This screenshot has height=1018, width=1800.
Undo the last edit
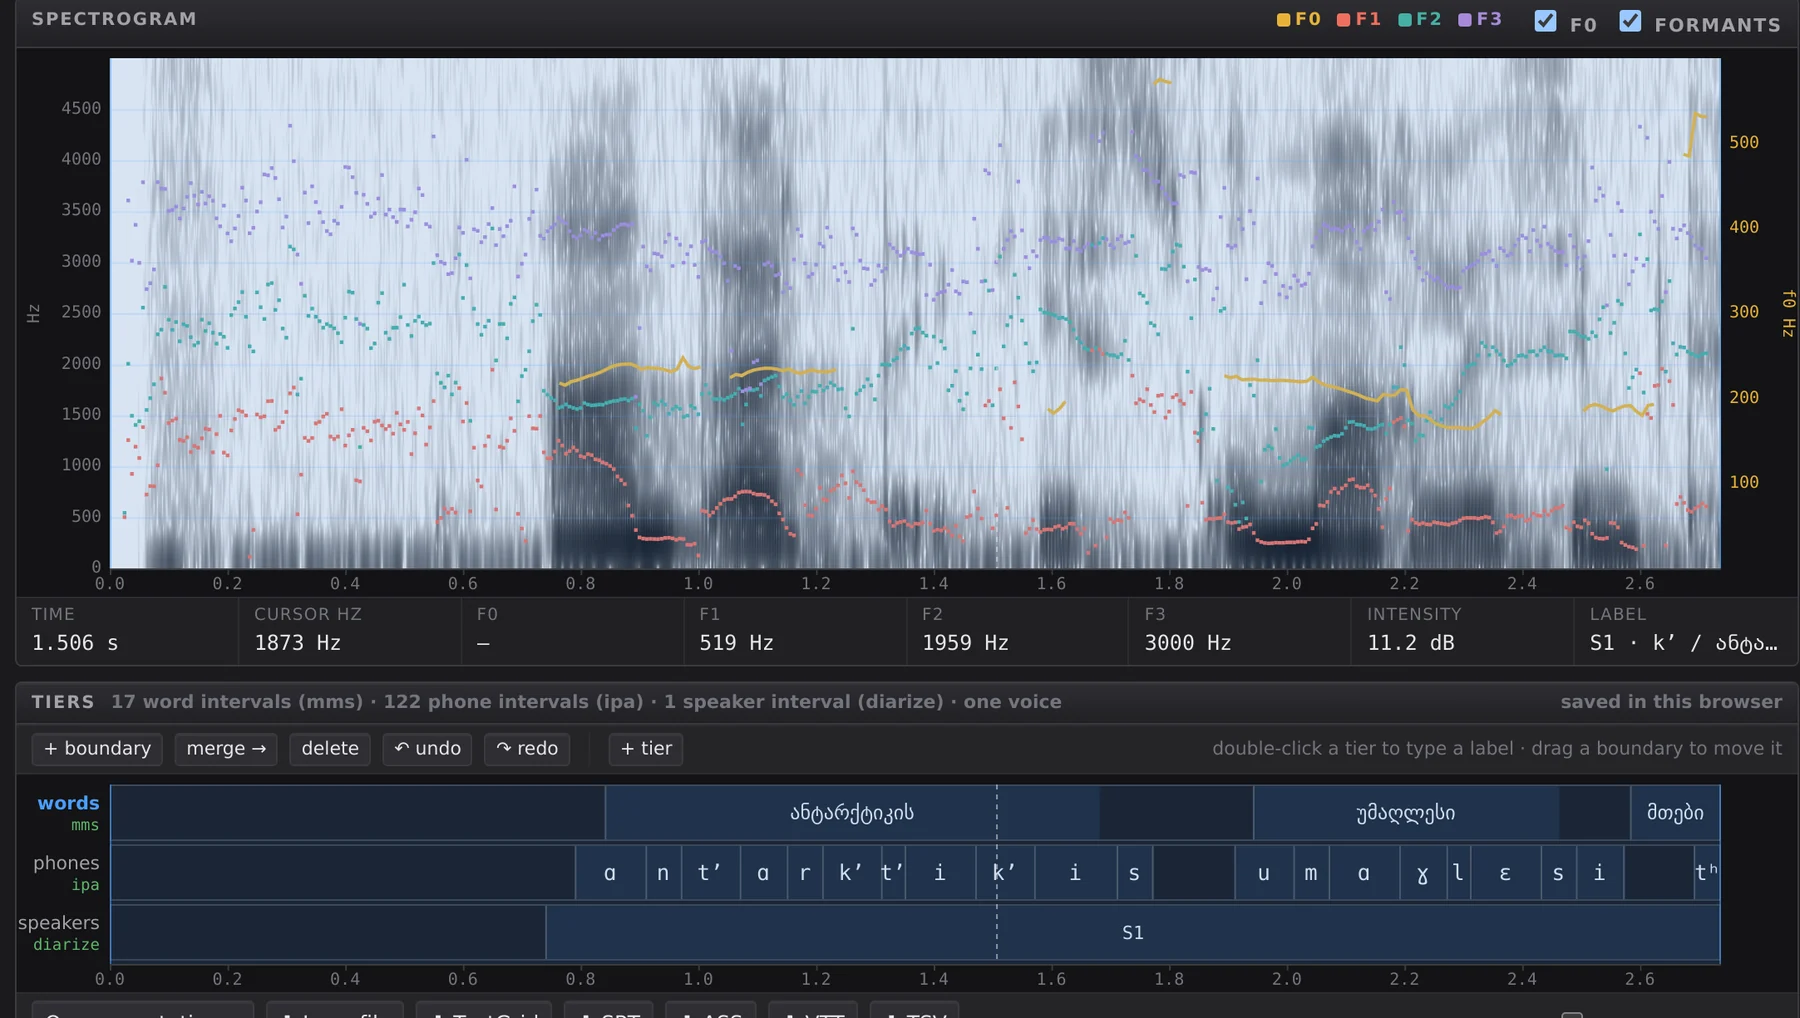[427, 749]
